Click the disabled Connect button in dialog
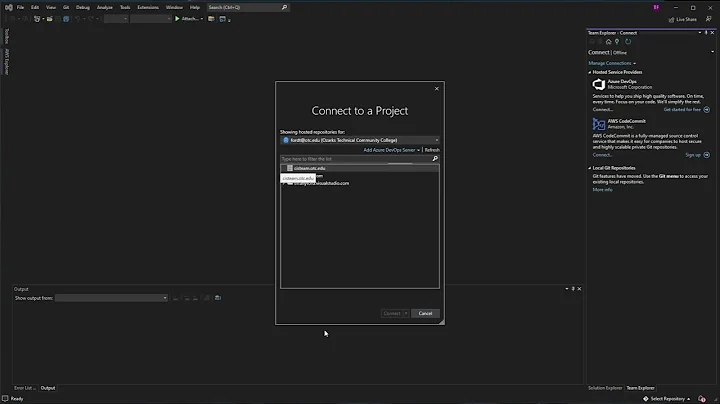 tap(392, 313)
